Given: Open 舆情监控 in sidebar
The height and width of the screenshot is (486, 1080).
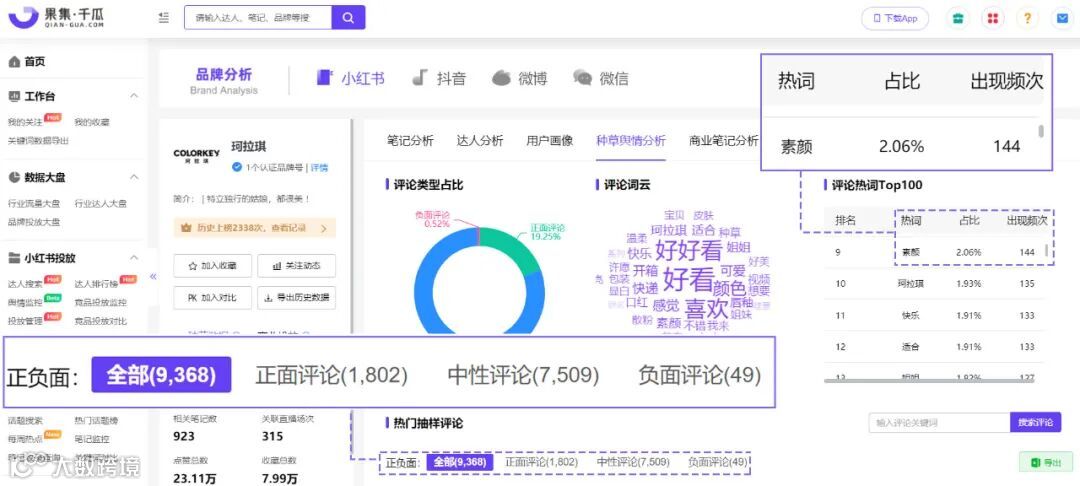Looking at the screenshot, I should (25, 302).
